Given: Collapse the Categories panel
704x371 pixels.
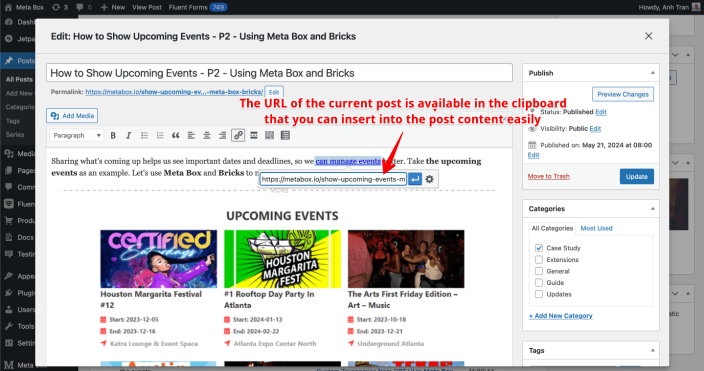Looking at the screenshot, I should pos(652,208).
